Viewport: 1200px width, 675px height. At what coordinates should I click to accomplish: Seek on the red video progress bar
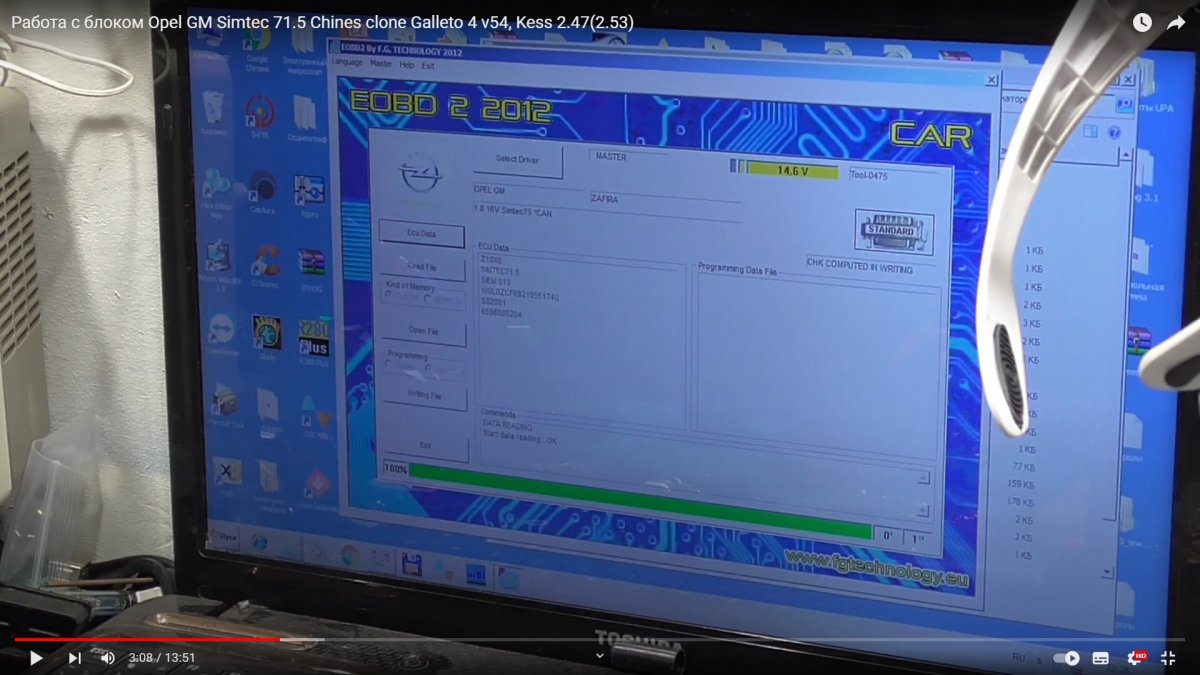click(147, 639)
